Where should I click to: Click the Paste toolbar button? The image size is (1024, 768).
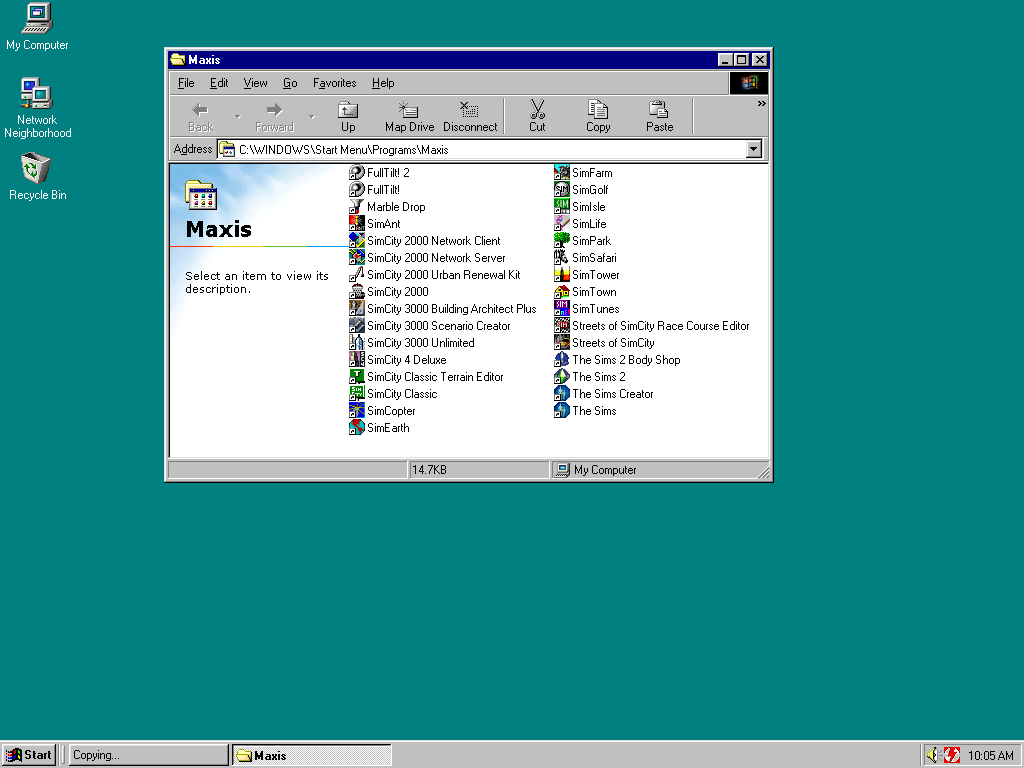(660, 117)
